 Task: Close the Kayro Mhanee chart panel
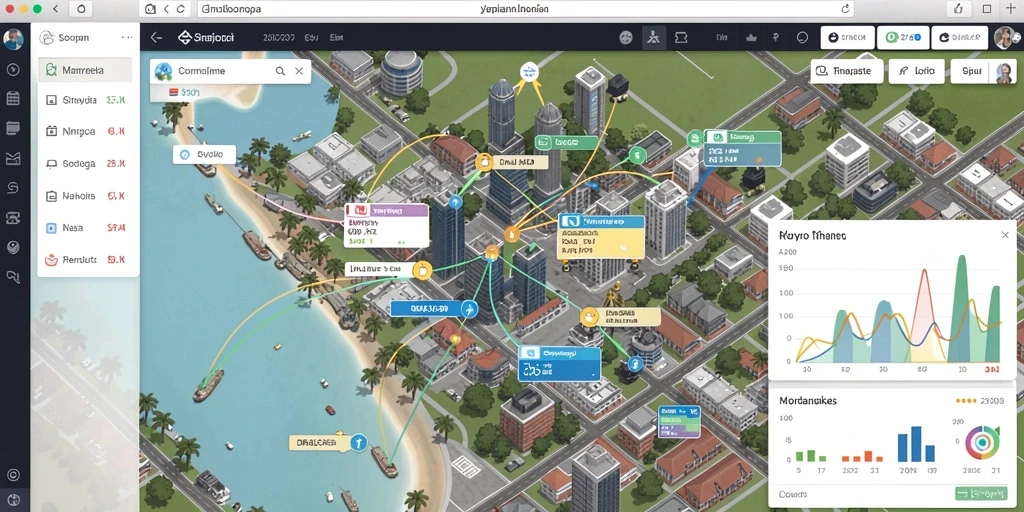coord(1005,235)
